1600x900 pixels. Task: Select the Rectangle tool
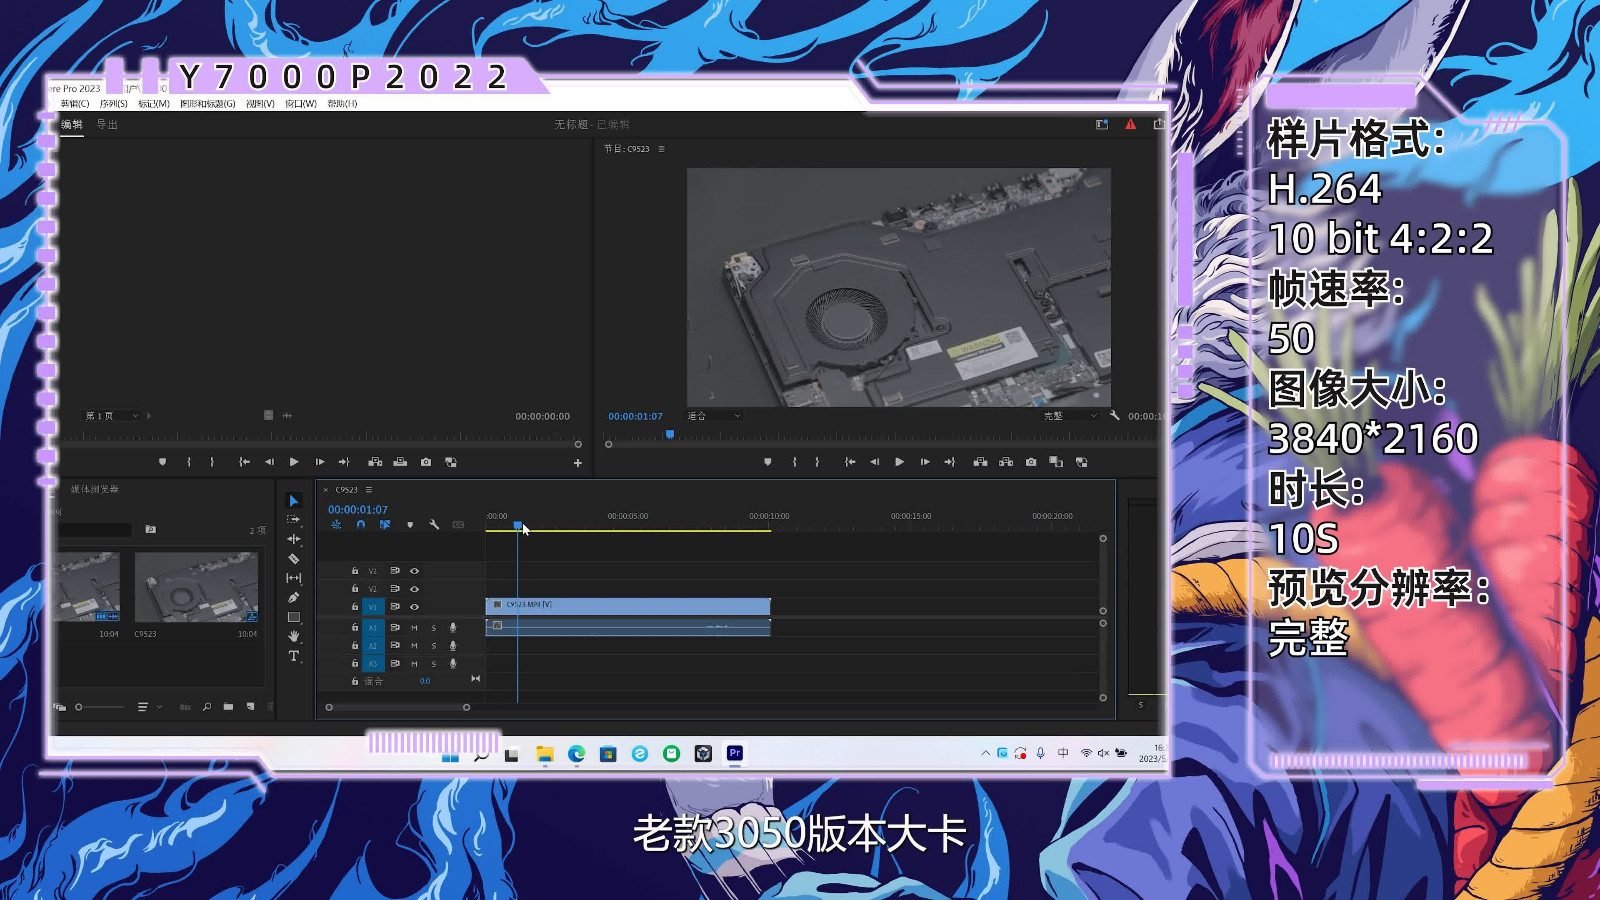(293, 617)
